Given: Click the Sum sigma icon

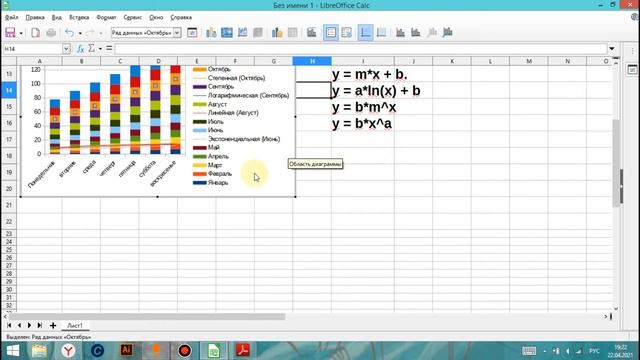Looking at the screenshot, I should coord(91,49).
